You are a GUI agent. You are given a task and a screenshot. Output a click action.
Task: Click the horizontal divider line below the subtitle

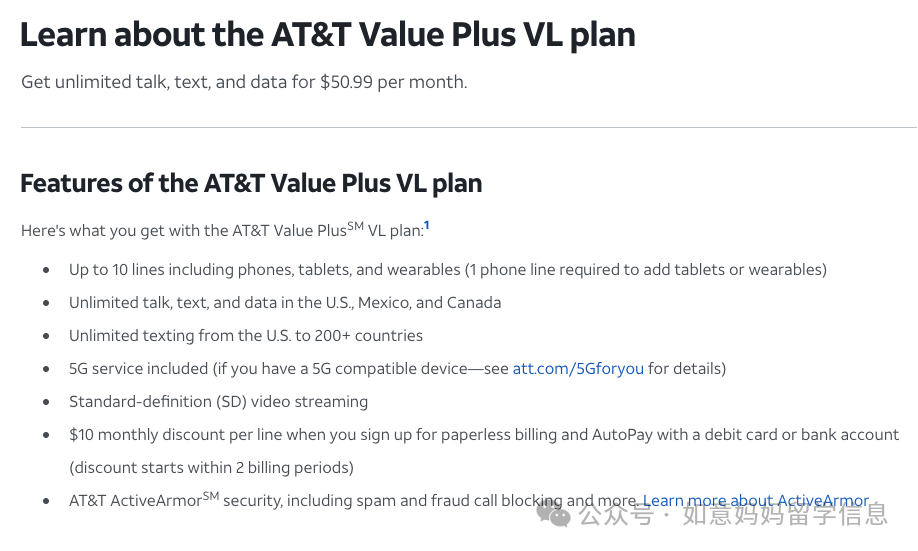click(x=469, y=127)
